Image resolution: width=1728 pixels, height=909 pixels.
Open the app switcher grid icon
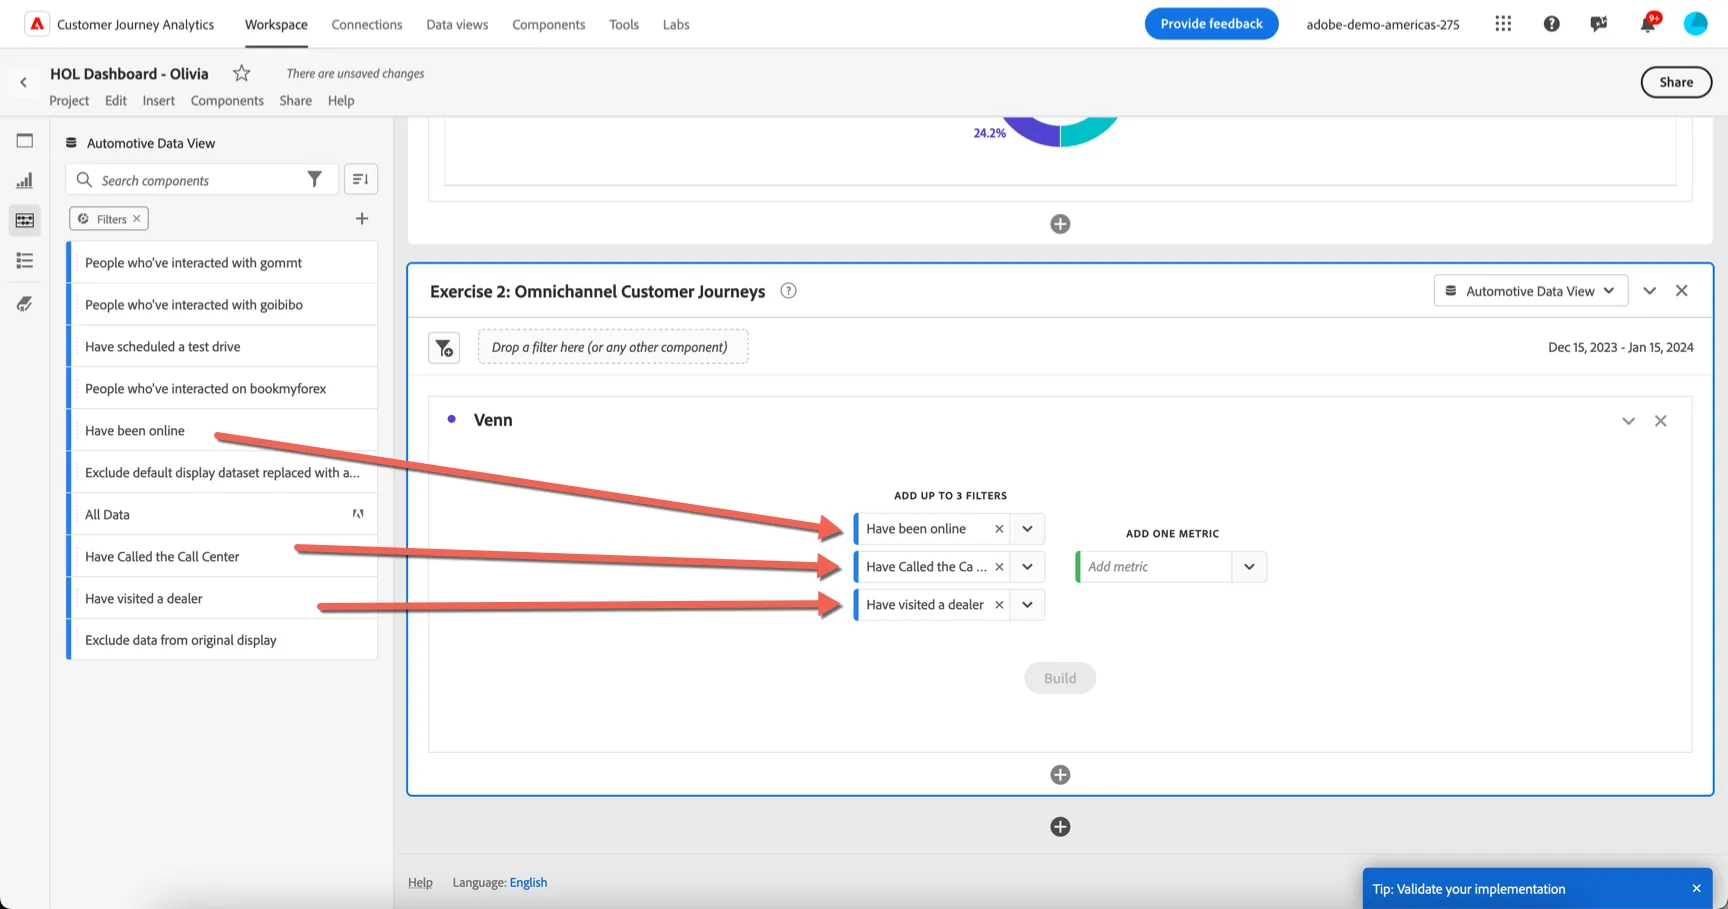pos(1503,24)
